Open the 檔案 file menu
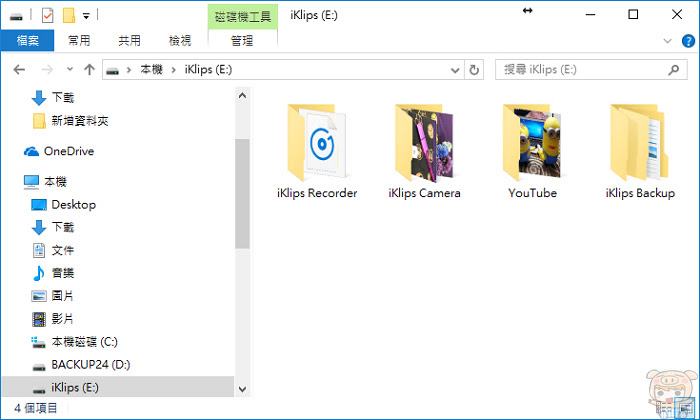Viewport: 700px width, 420px height. (x=28, y=41)
